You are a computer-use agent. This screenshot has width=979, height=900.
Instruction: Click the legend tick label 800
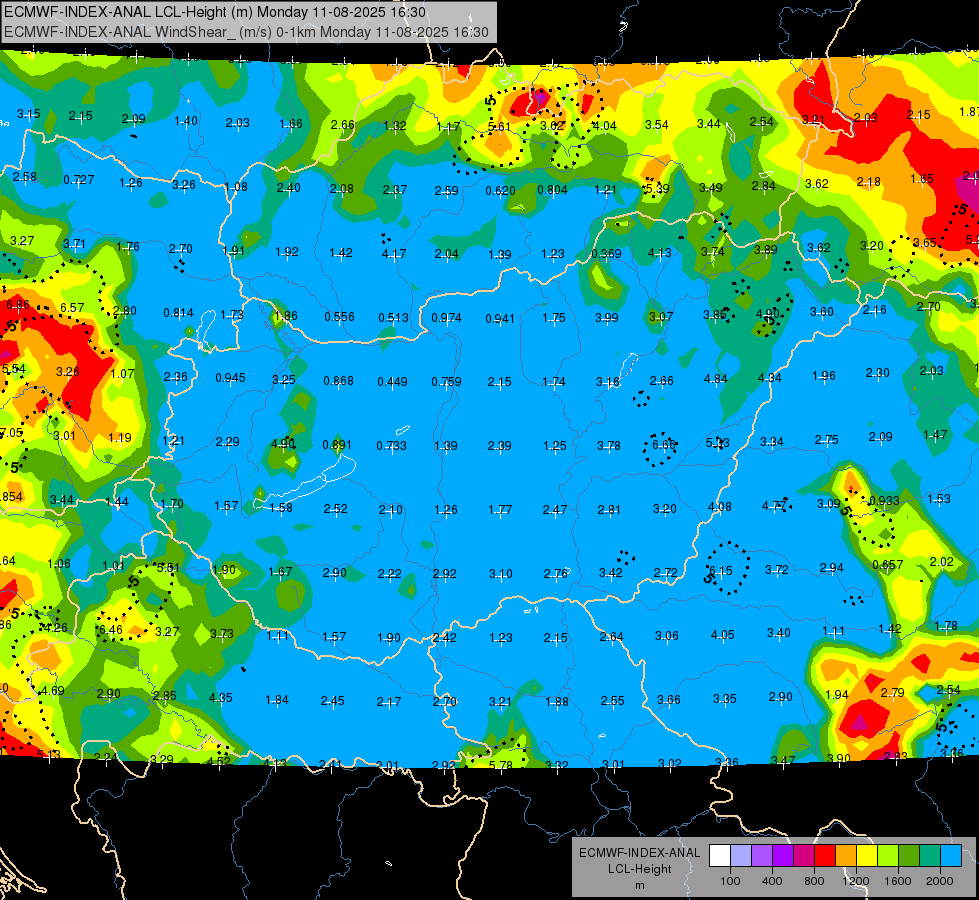[814, 881]
